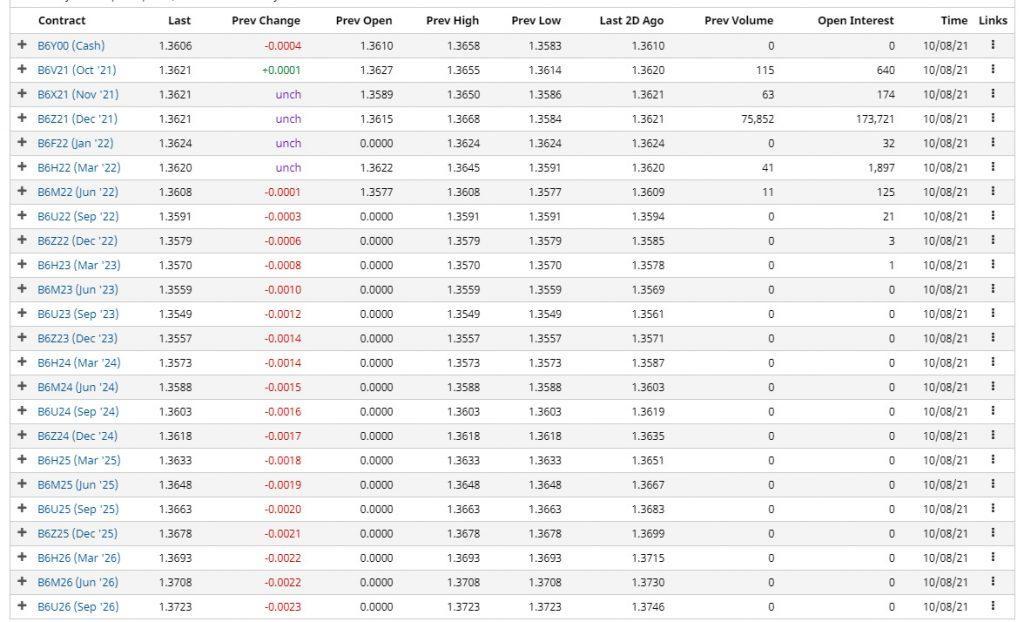The height and width of the screenshot is (622, 1024).
Task: Open three-dot menu for B6Z24 Dec '24
Action: [993, 435]
